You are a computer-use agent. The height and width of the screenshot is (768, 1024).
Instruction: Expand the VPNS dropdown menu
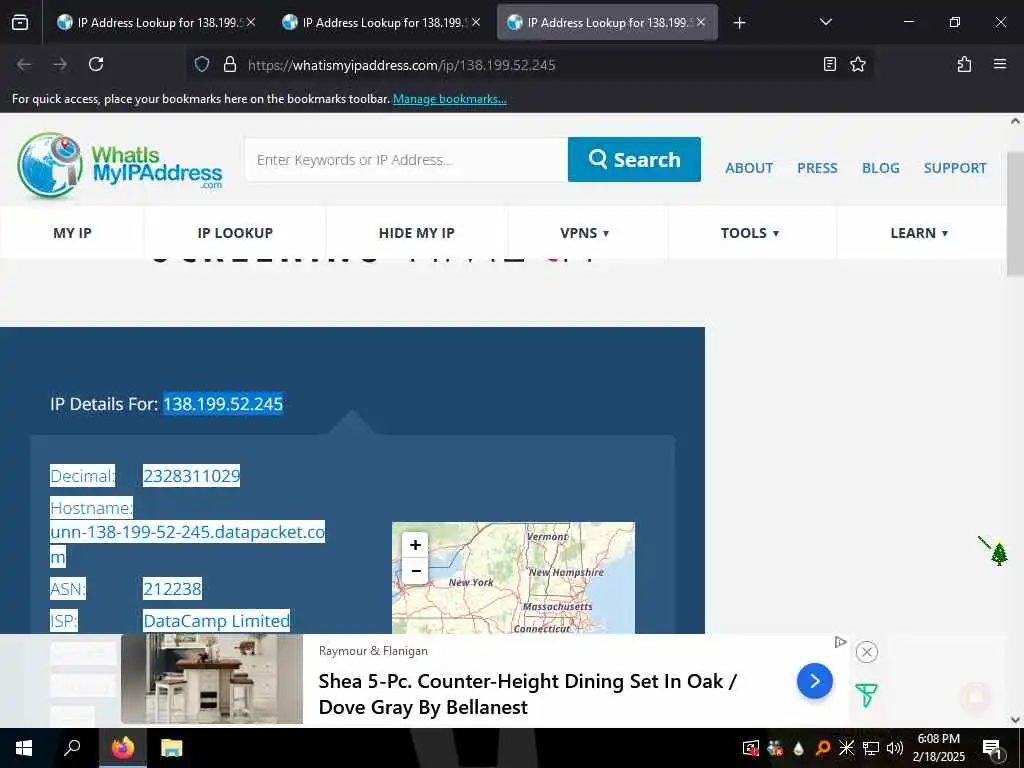point(584,233)
